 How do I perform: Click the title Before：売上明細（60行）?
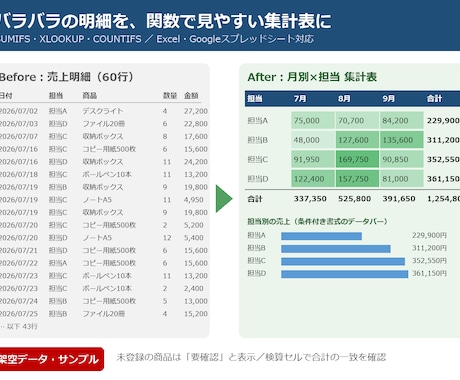67,77
